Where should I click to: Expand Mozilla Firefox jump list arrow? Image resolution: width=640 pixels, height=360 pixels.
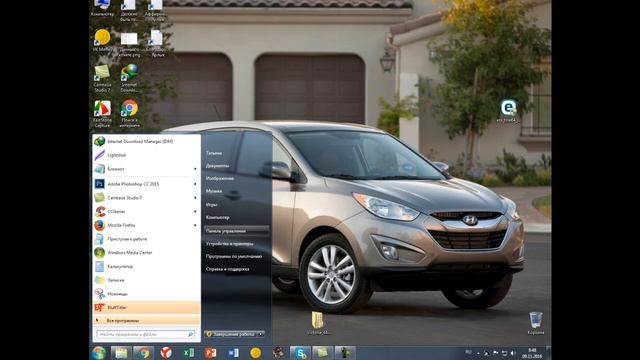(195, 225)
